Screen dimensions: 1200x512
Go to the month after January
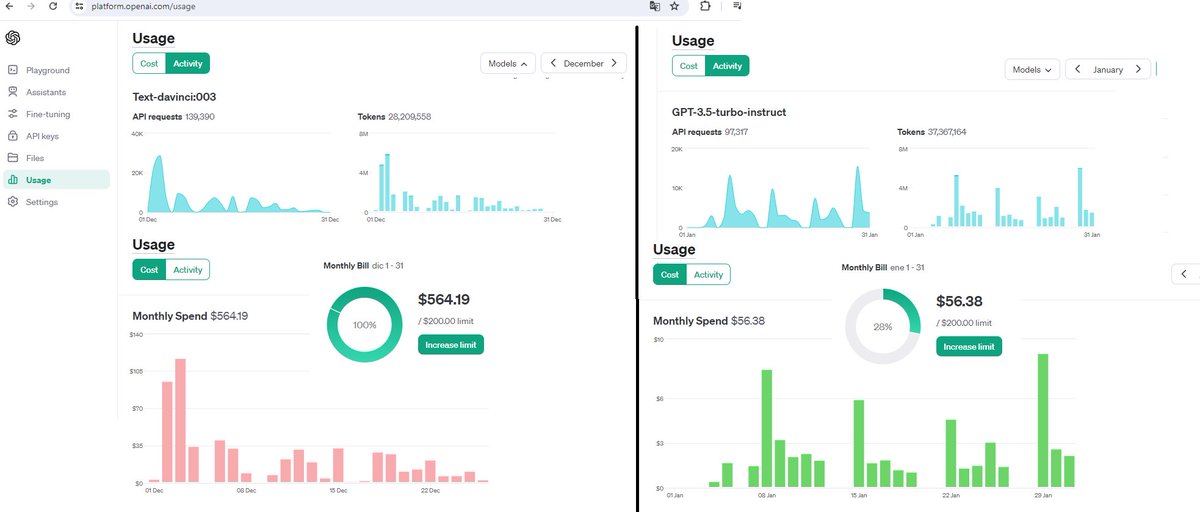(1137, 70)
